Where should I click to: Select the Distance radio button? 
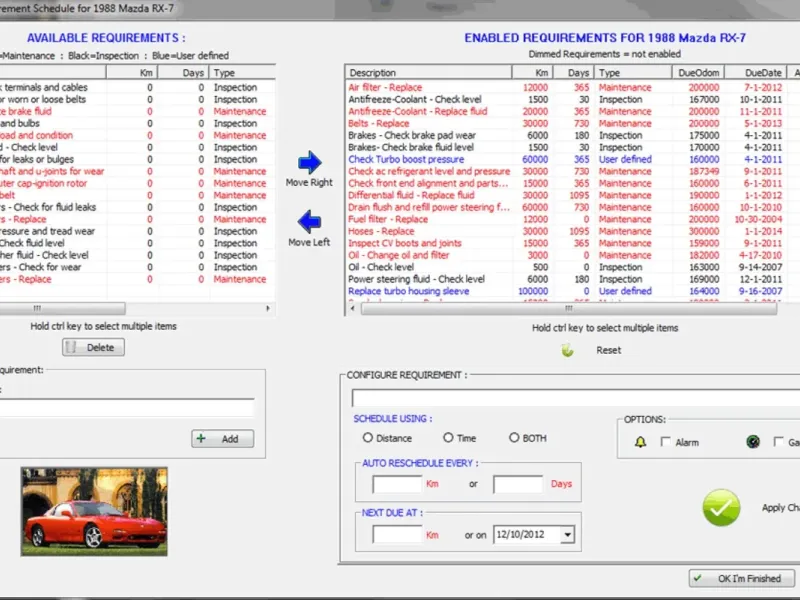click(367, 438)
